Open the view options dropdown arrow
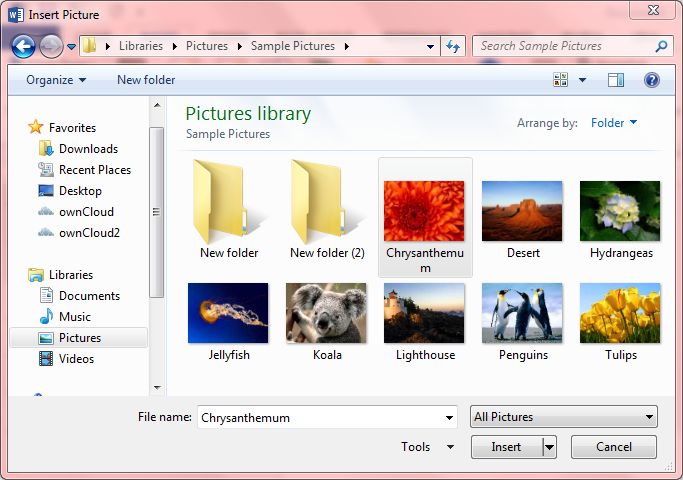This screenshot has height=480, width=683. coord(582,80)
